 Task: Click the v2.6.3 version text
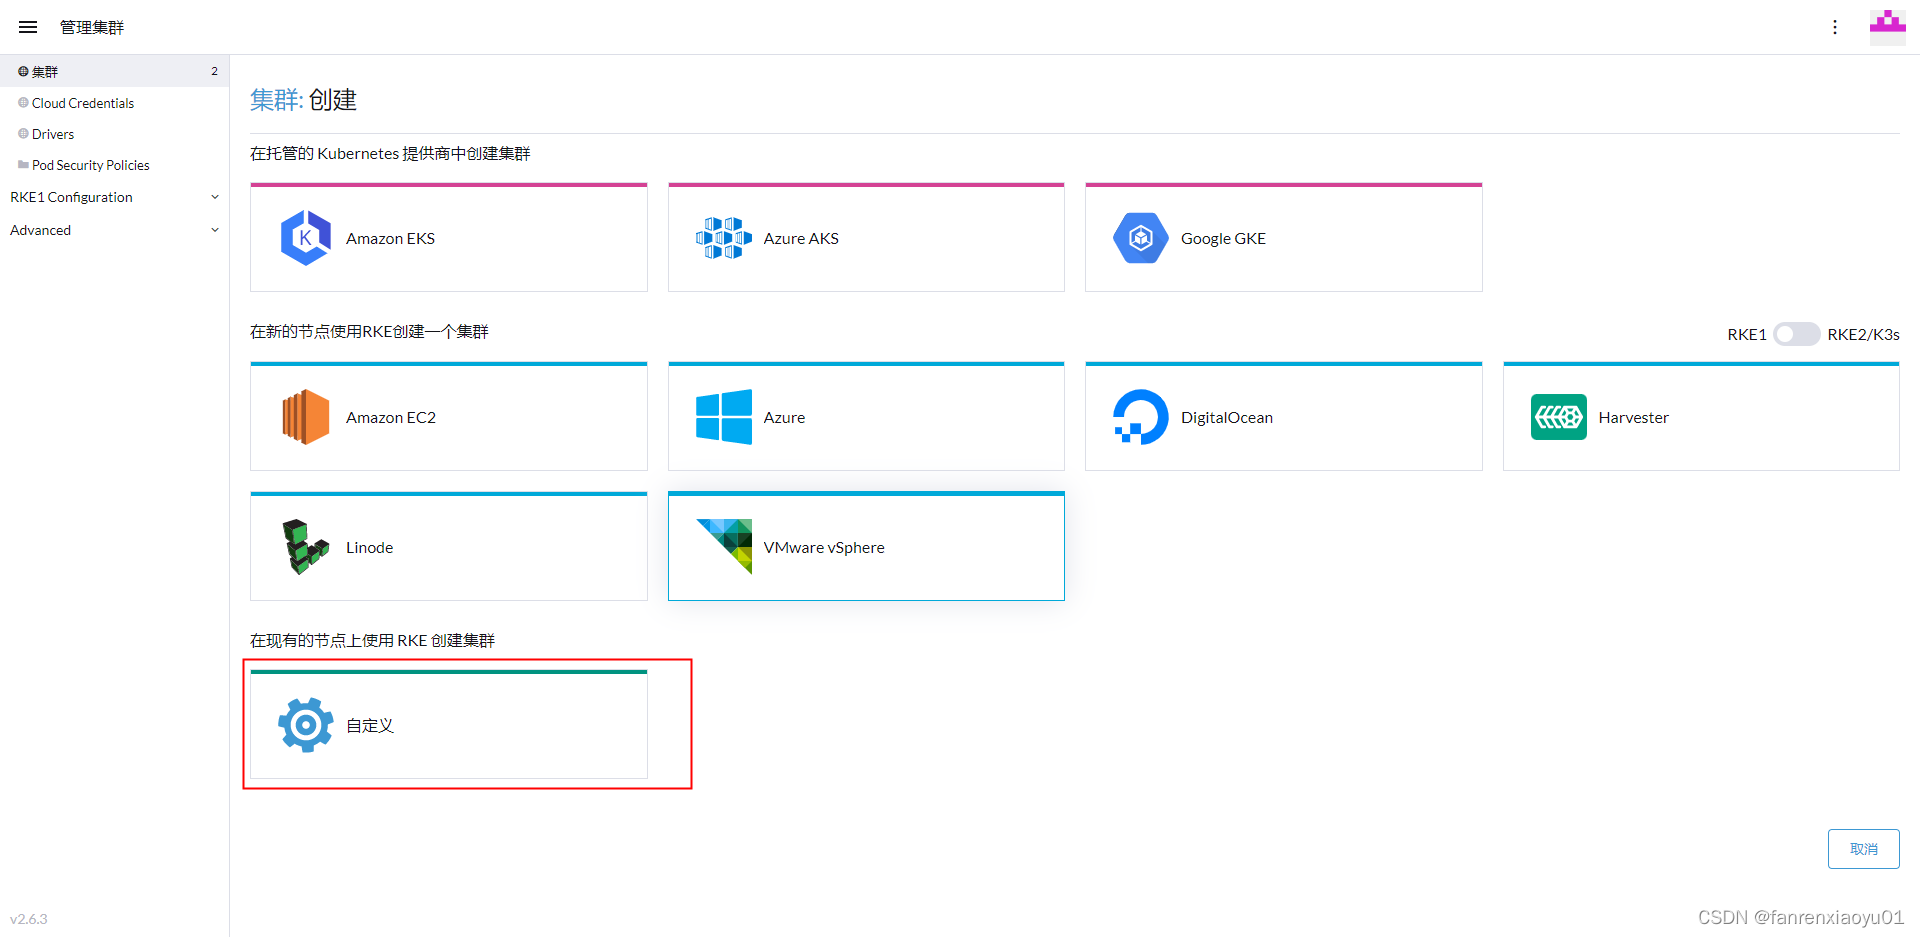pos(29,918)
